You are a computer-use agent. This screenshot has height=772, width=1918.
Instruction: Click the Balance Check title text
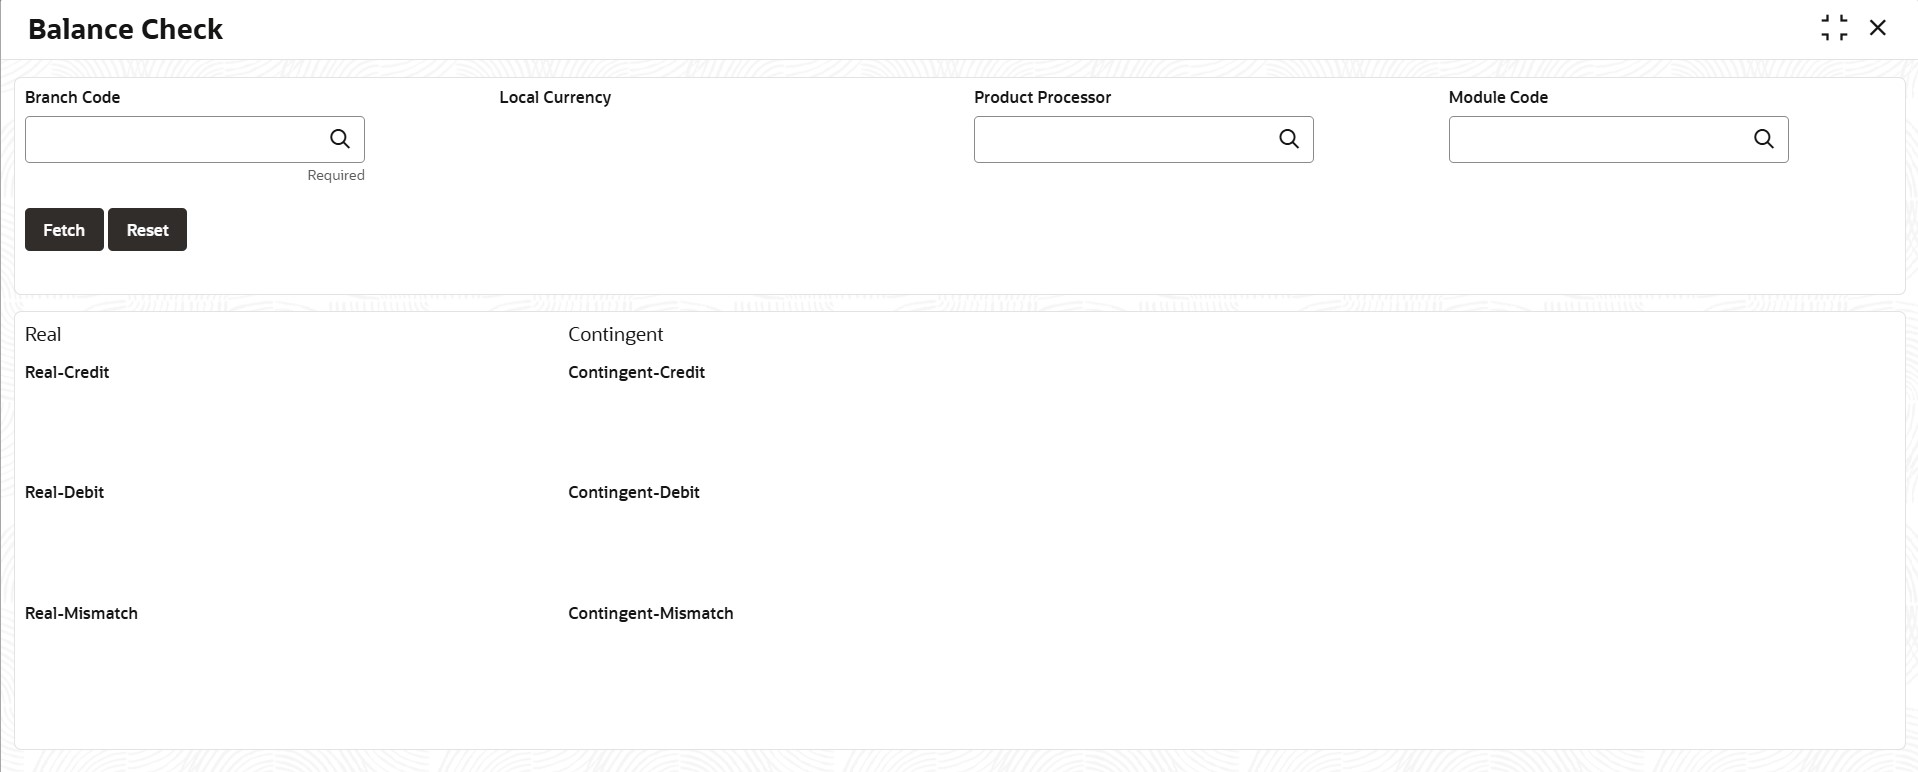coord(125,29)
